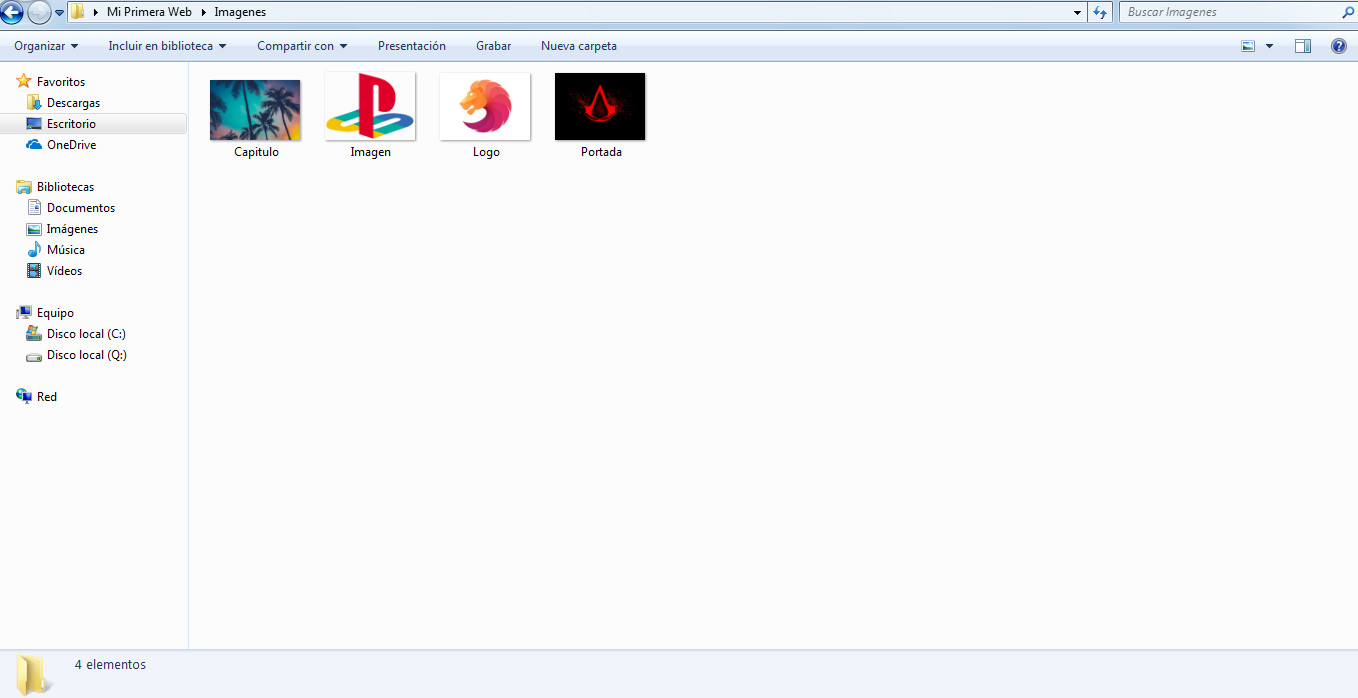This screenshot has width=1358, height=698.
Task: Click the Documentos library icon
Action: click(34, 208)
